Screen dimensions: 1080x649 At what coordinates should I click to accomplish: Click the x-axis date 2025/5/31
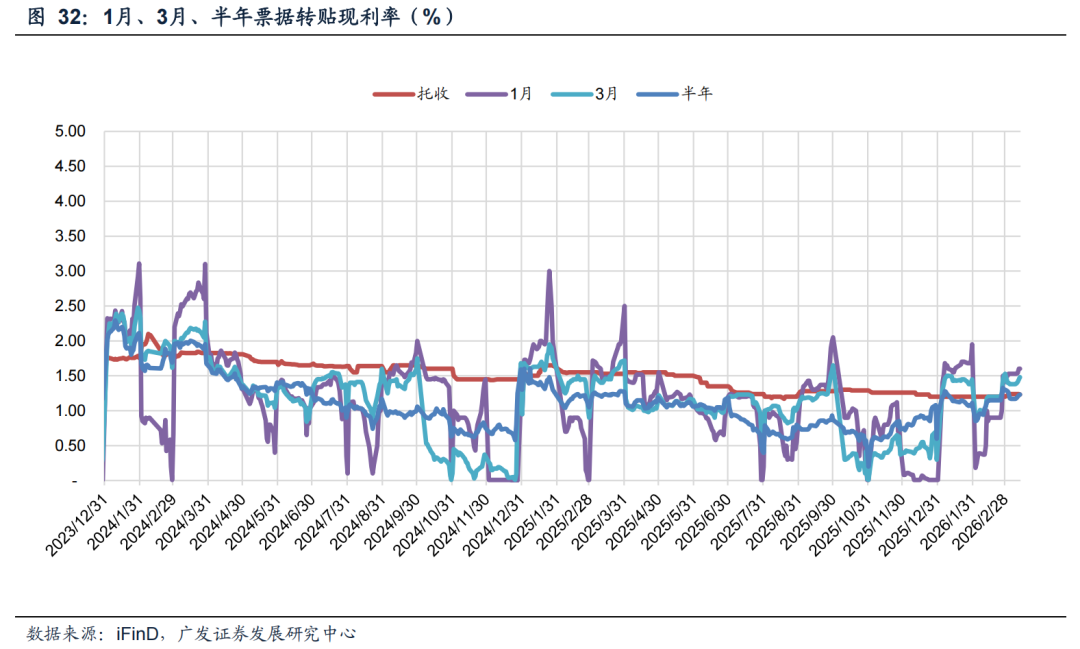pyautogui.click(x=669, y=523)
